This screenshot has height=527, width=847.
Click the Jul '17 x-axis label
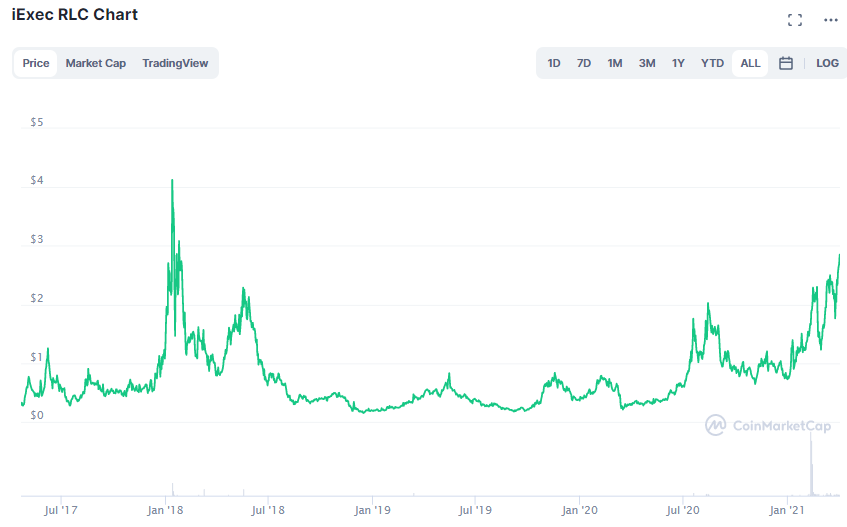click(x=61, y=510)
